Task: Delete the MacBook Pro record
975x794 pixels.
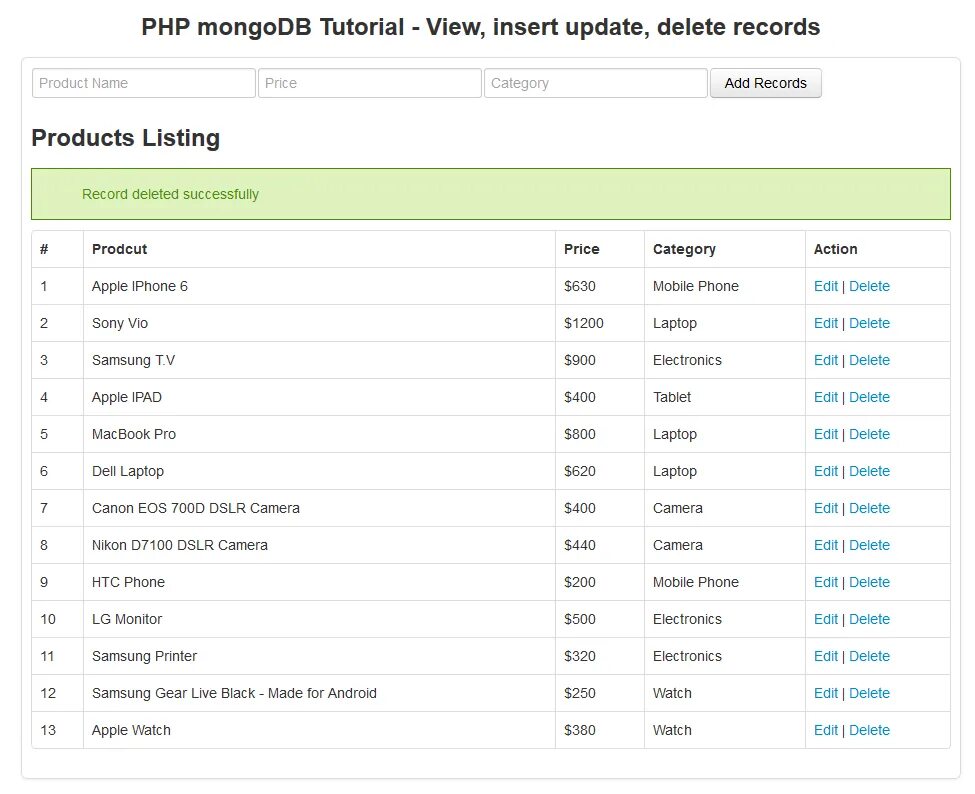Action: click(869, 434)
